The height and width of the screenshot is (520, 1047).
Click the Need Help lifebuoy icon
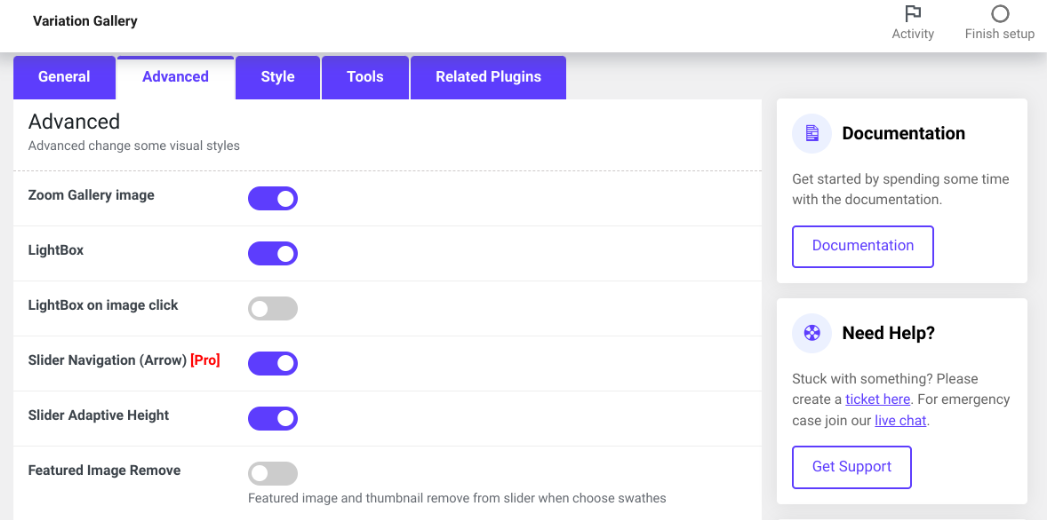click(812, 333)
